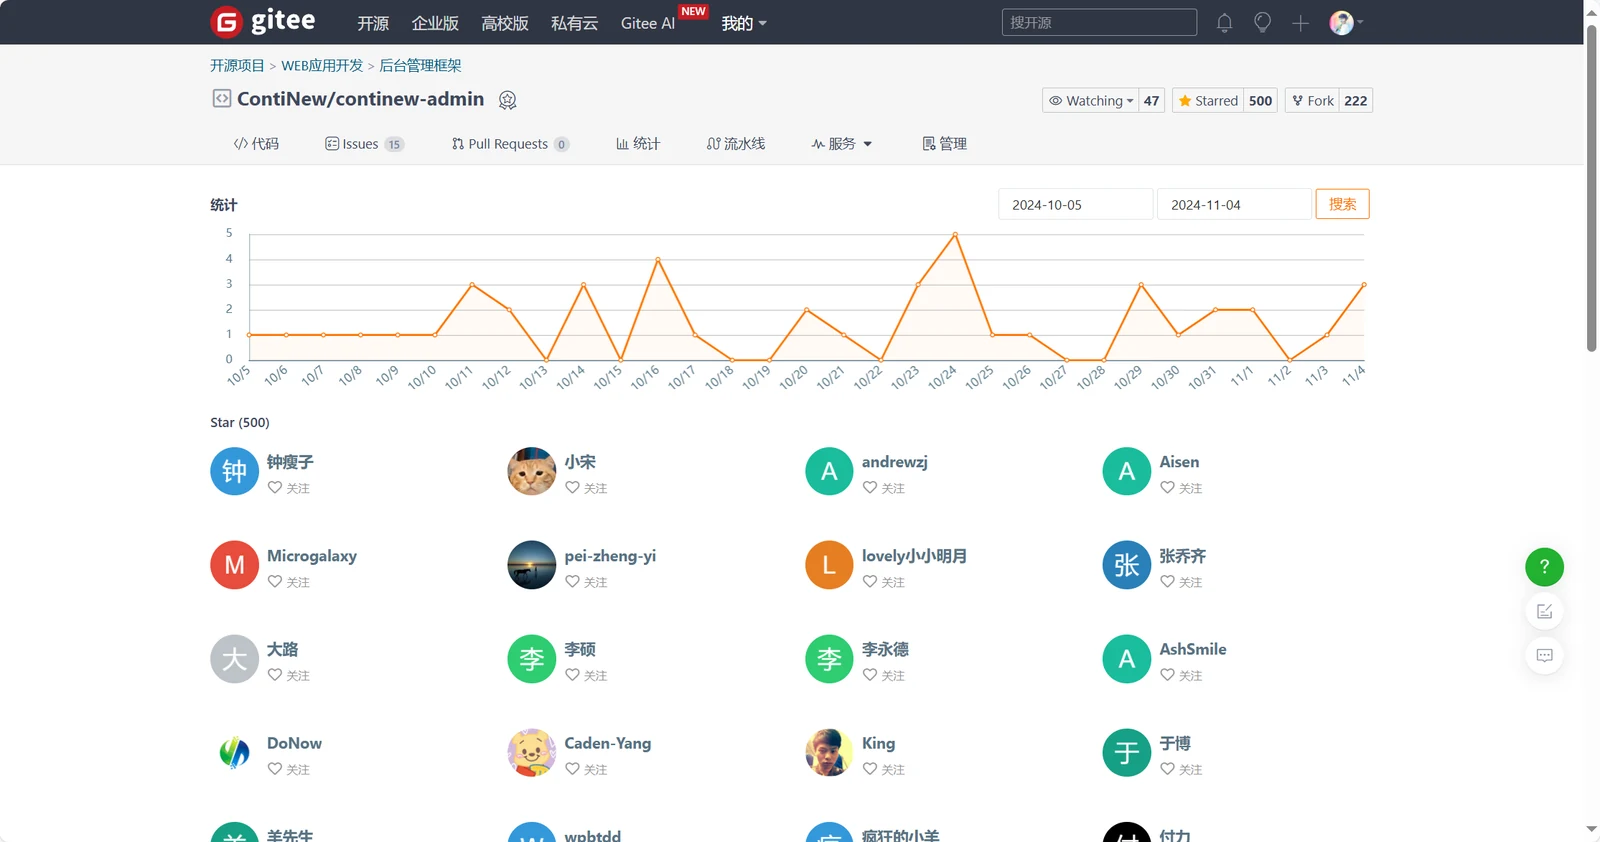Open Gitee AI in the top nav
The height and width of the screenshot is (842, 1600).
click(648, 23)
